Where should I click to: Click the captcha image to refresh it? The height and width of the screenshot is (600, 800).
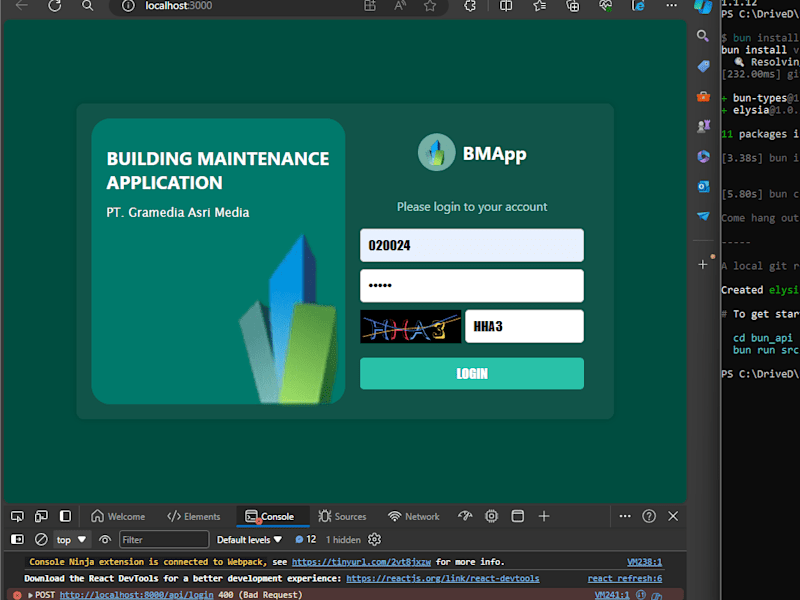(411, 327)
